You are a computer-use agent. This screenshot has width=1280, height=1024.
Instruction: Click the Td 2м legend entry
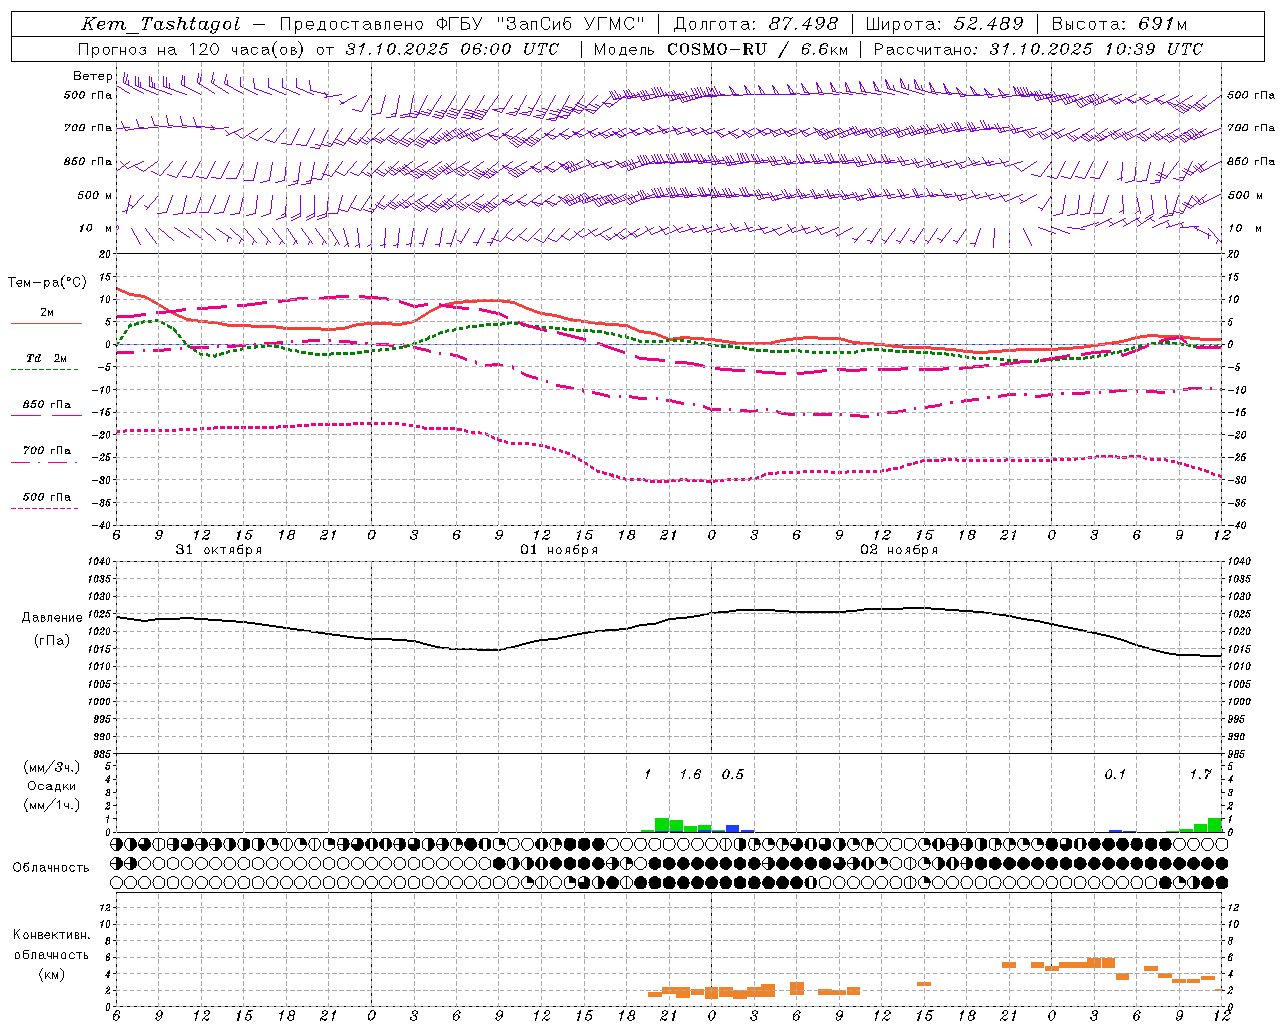point(46,358)
